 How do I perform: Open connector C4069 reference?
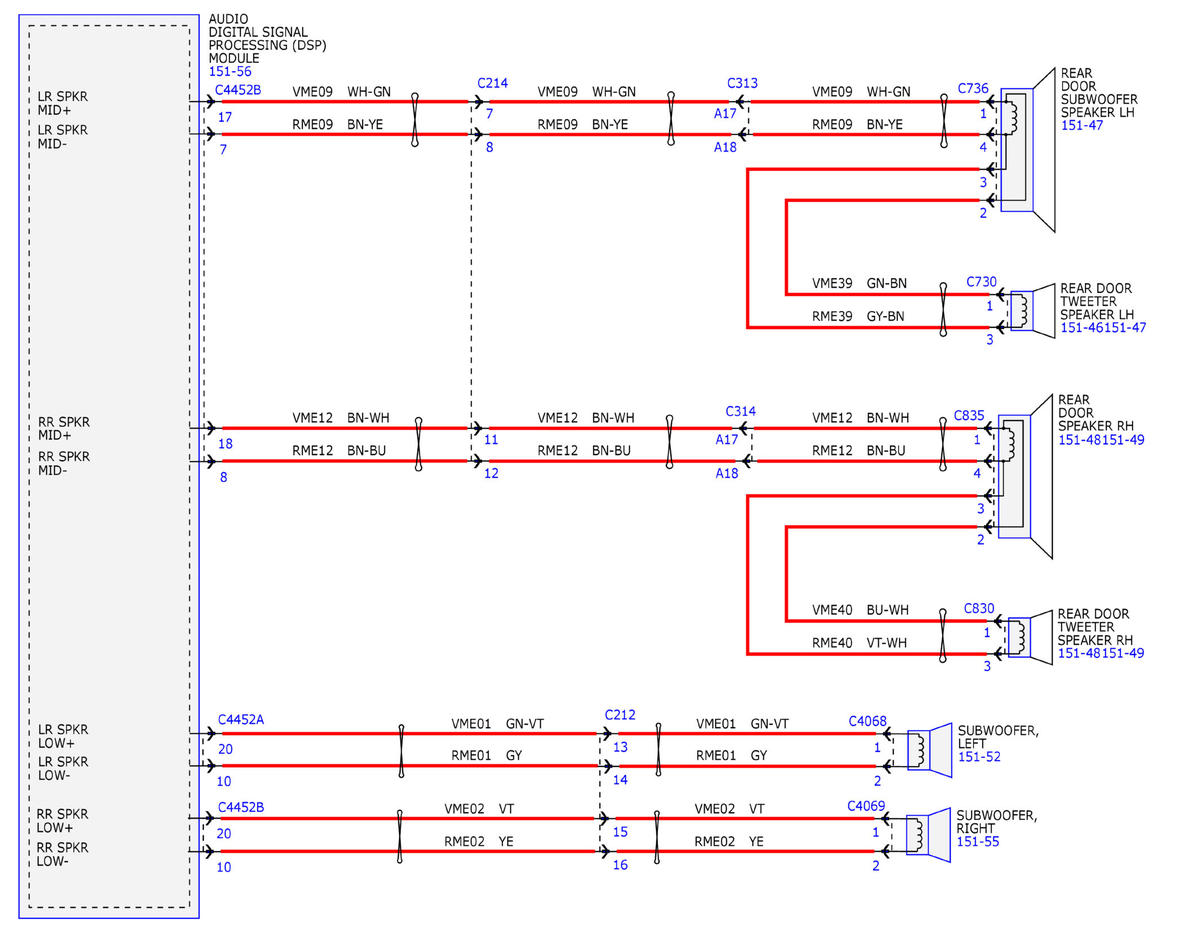[x=867, y=804]
